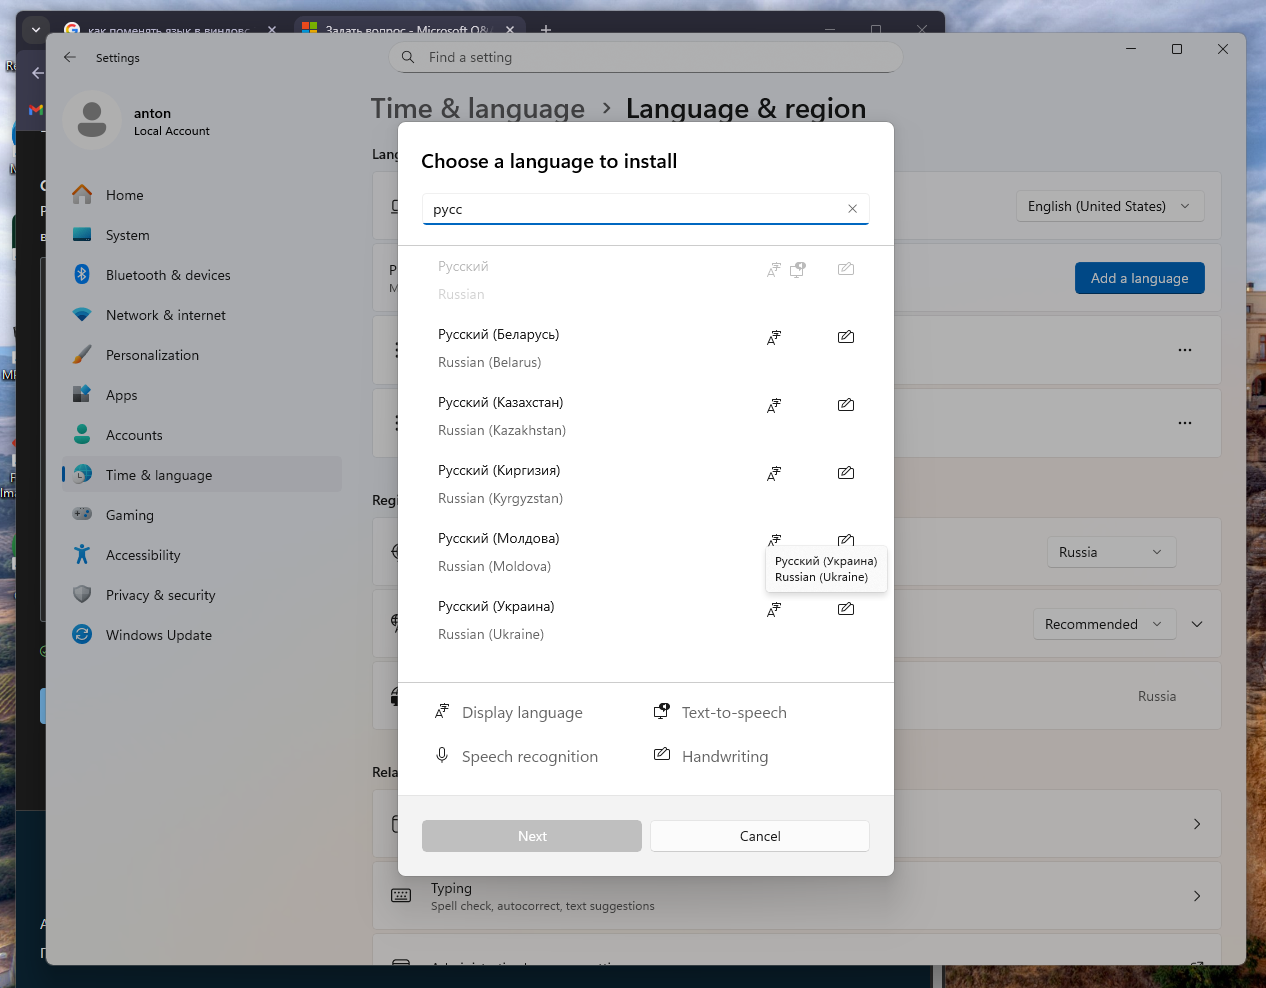The height and width of the screenshot is (988, 1266).
Task: Cancel the language install dialog
Action: click(x=760, y=836)
